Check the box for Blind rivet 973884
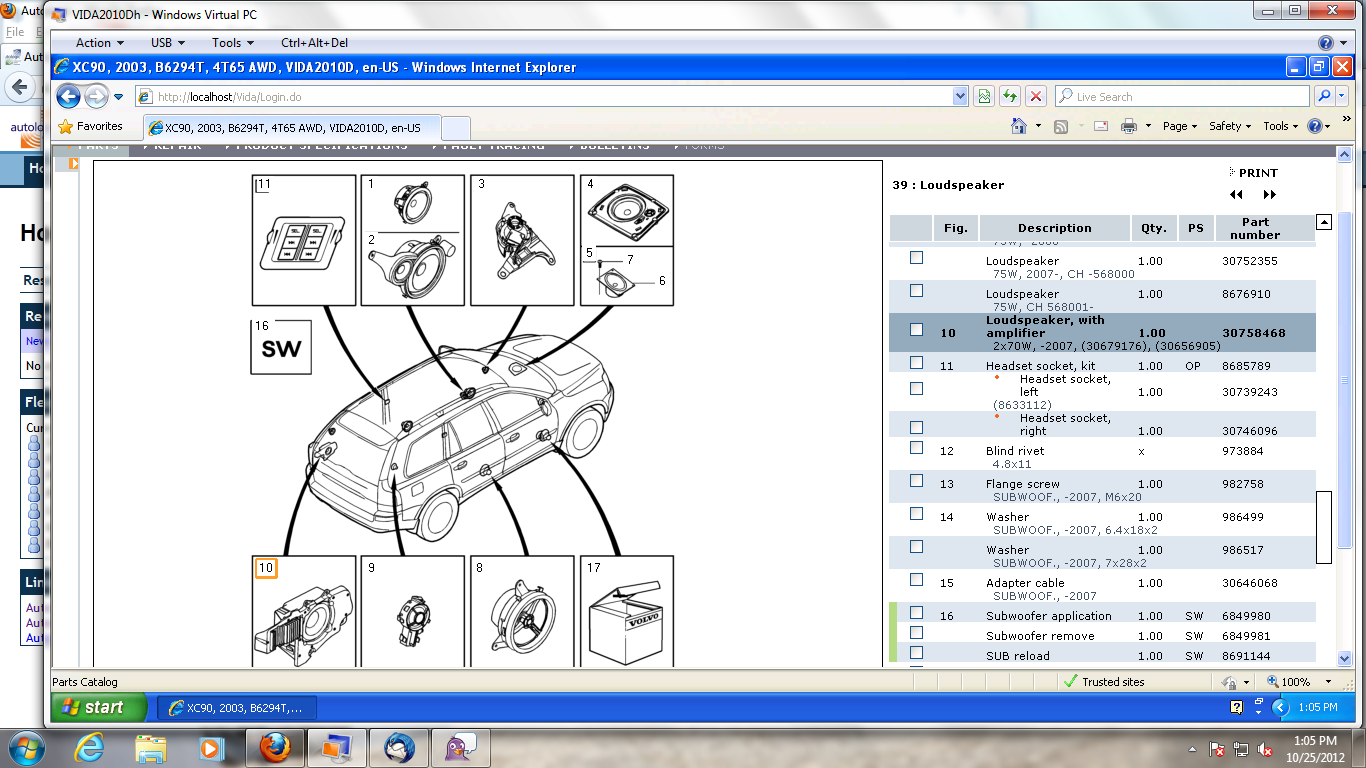The height and width of the screenshot is (768, 1366). (916, 448)
